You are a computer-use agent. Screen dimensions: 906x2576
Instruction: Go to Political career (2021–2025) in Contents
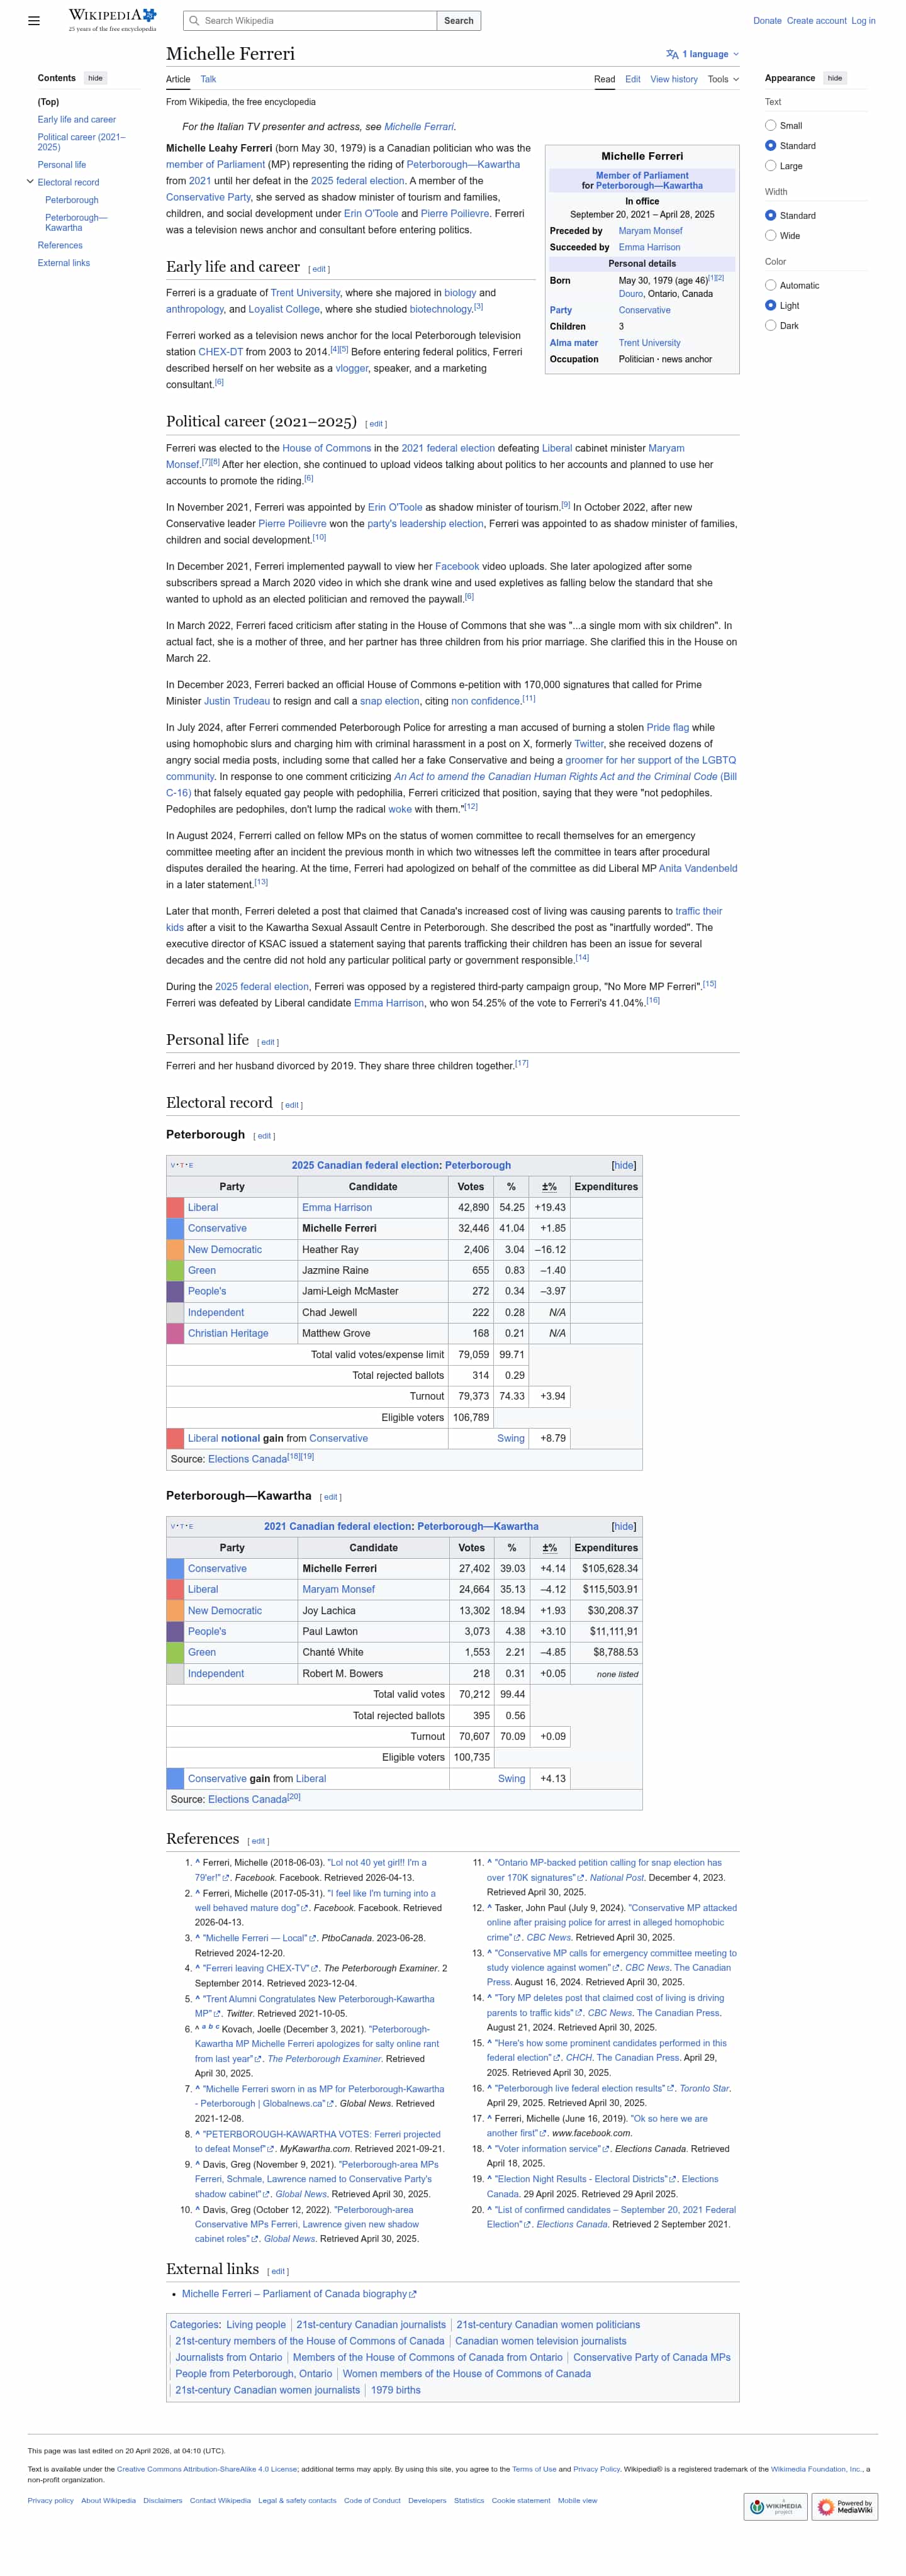(82, 142)
